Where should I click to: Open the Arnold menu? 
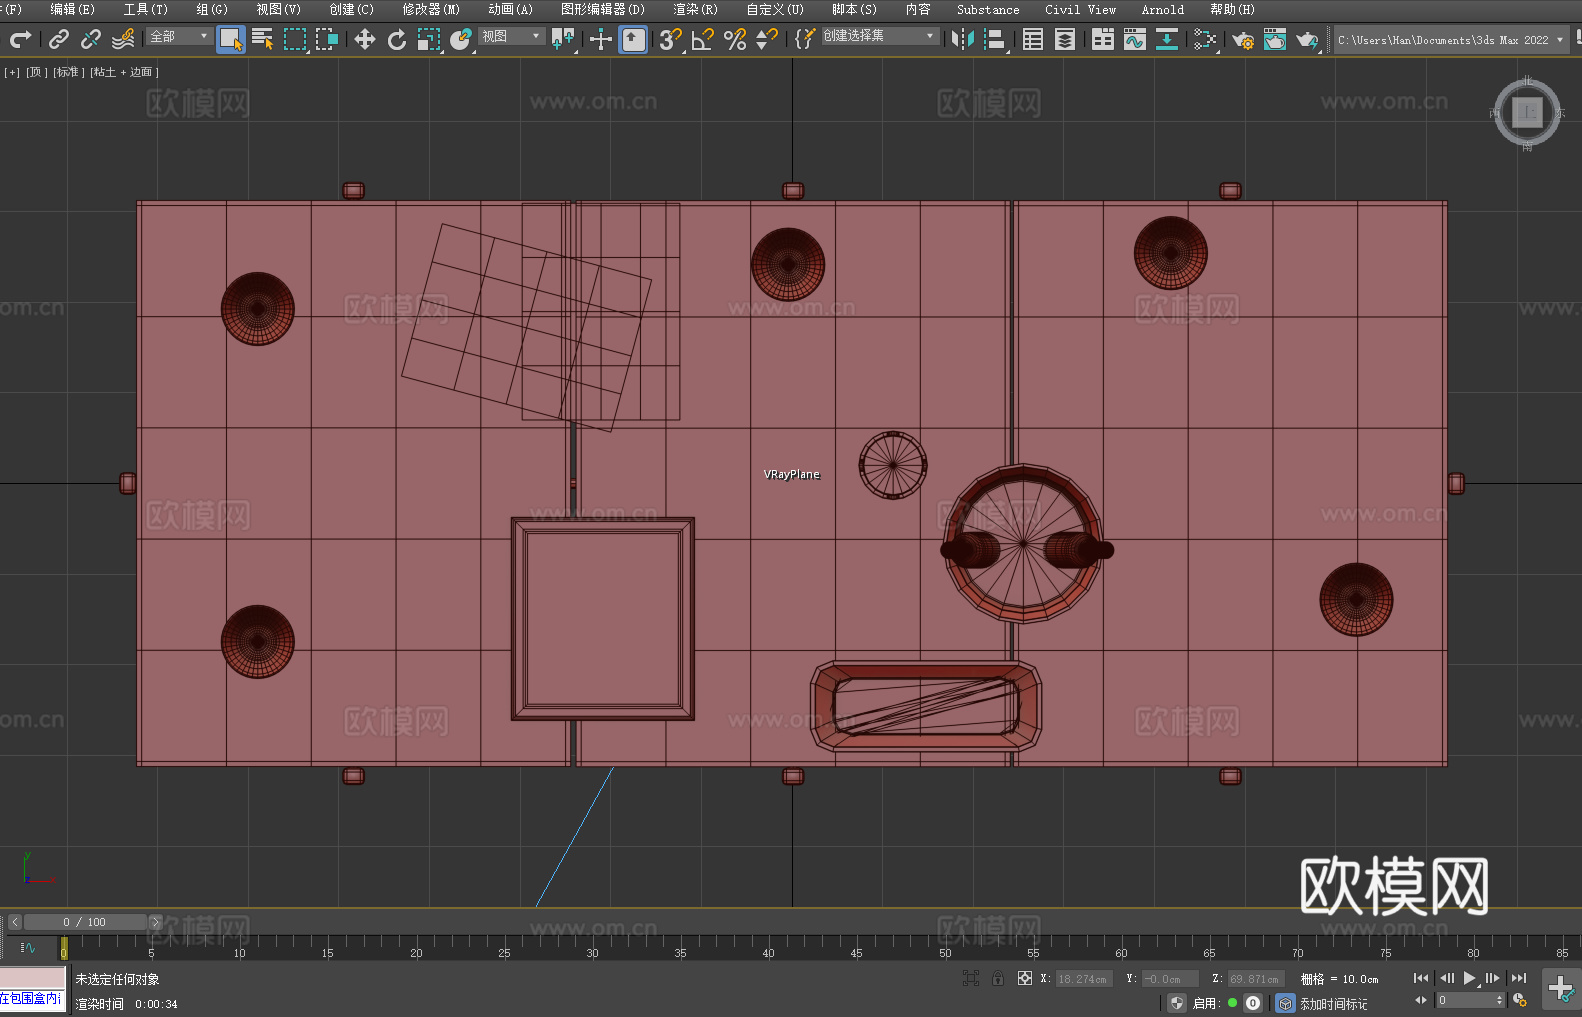point(1163,9)
